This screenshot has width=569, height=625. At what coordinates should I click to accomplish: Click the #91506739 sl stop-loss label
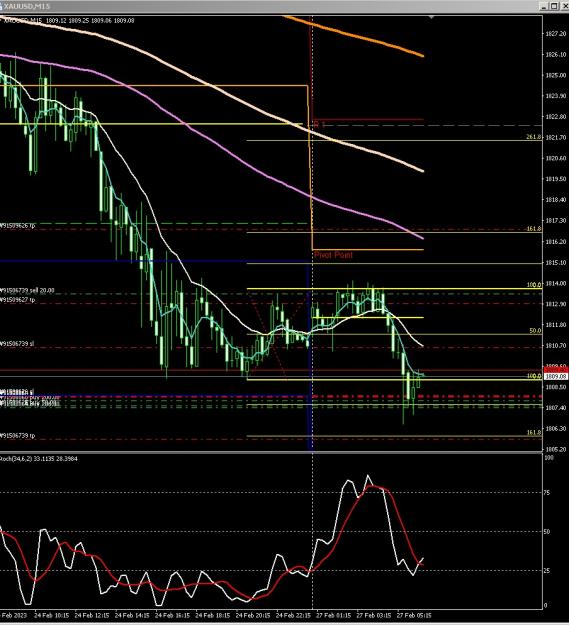[17, 344]
